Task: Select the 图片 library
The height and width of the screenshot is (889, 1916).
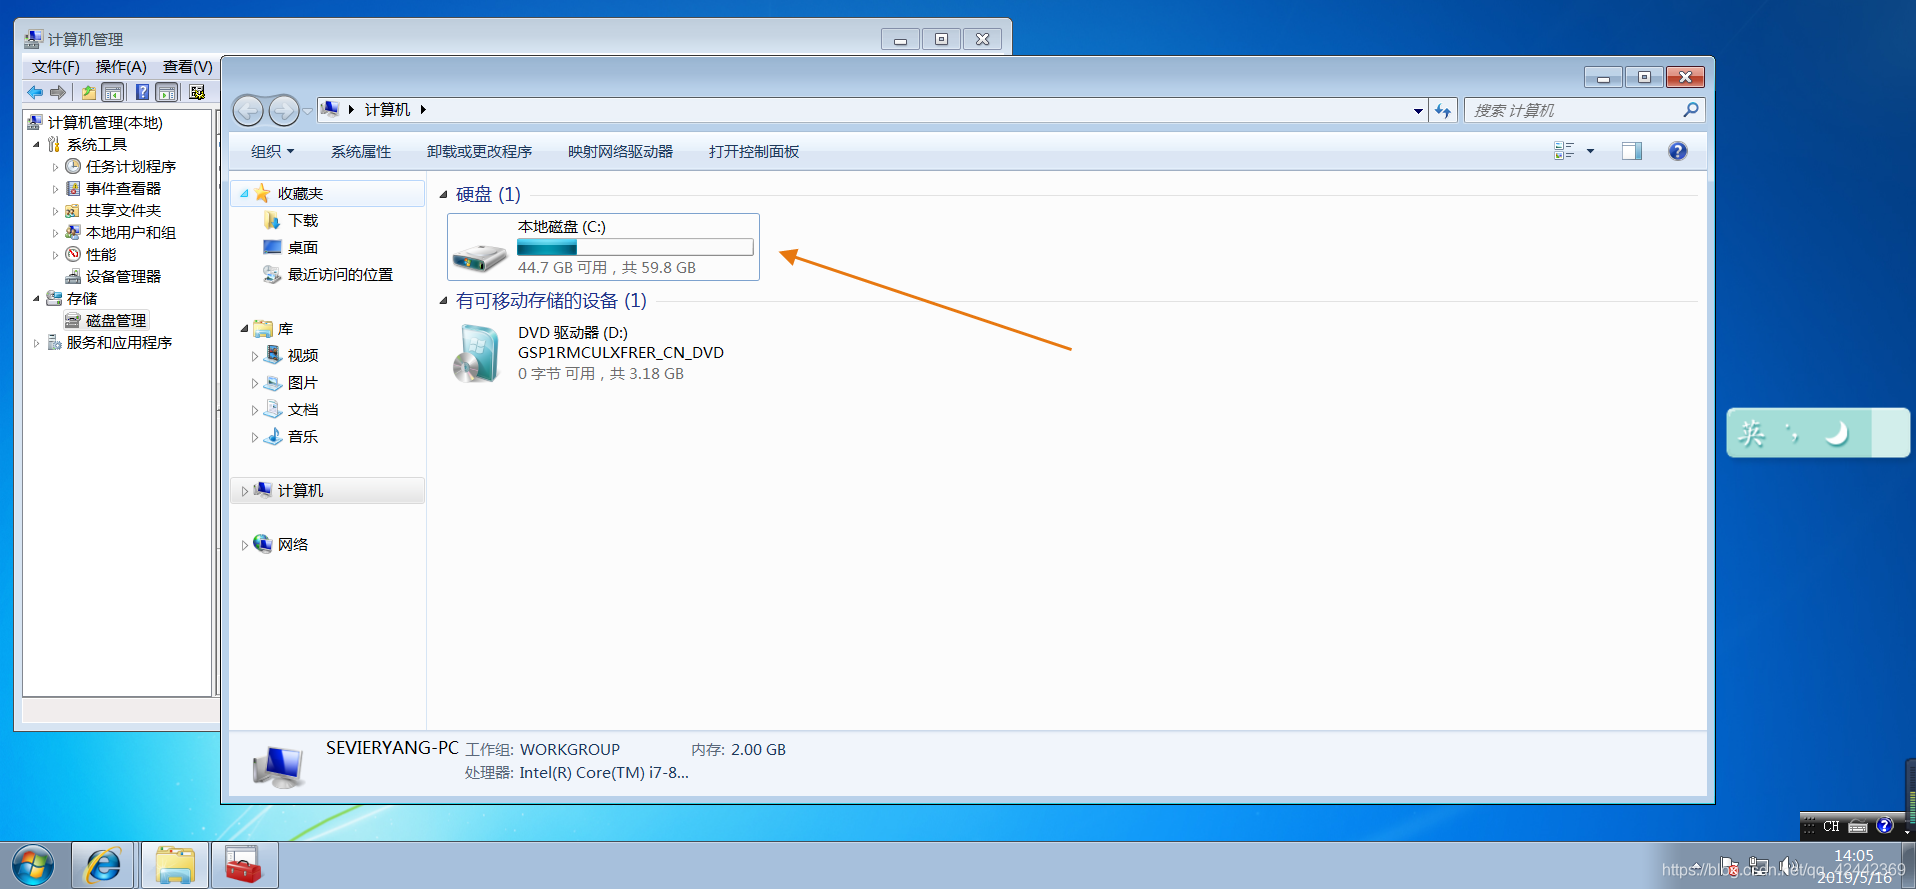Action: tap(303, 383)
